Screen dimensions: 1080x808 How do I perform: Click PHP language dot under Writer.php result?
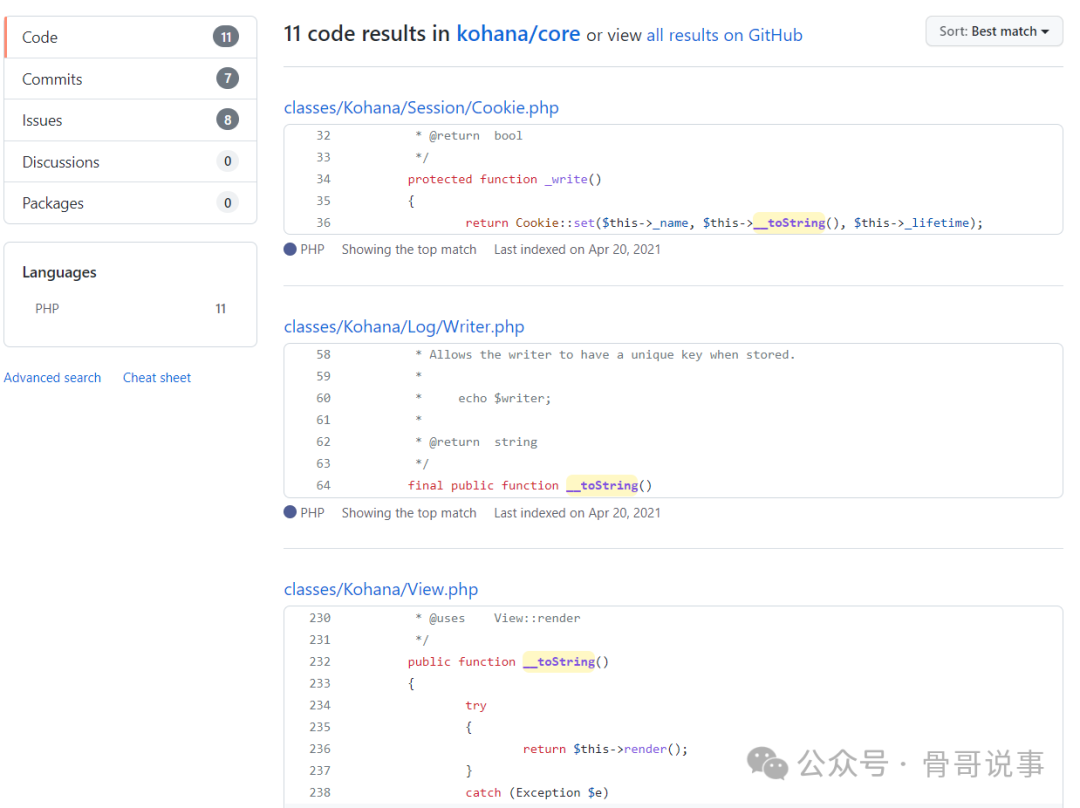(x=290, y=512)
